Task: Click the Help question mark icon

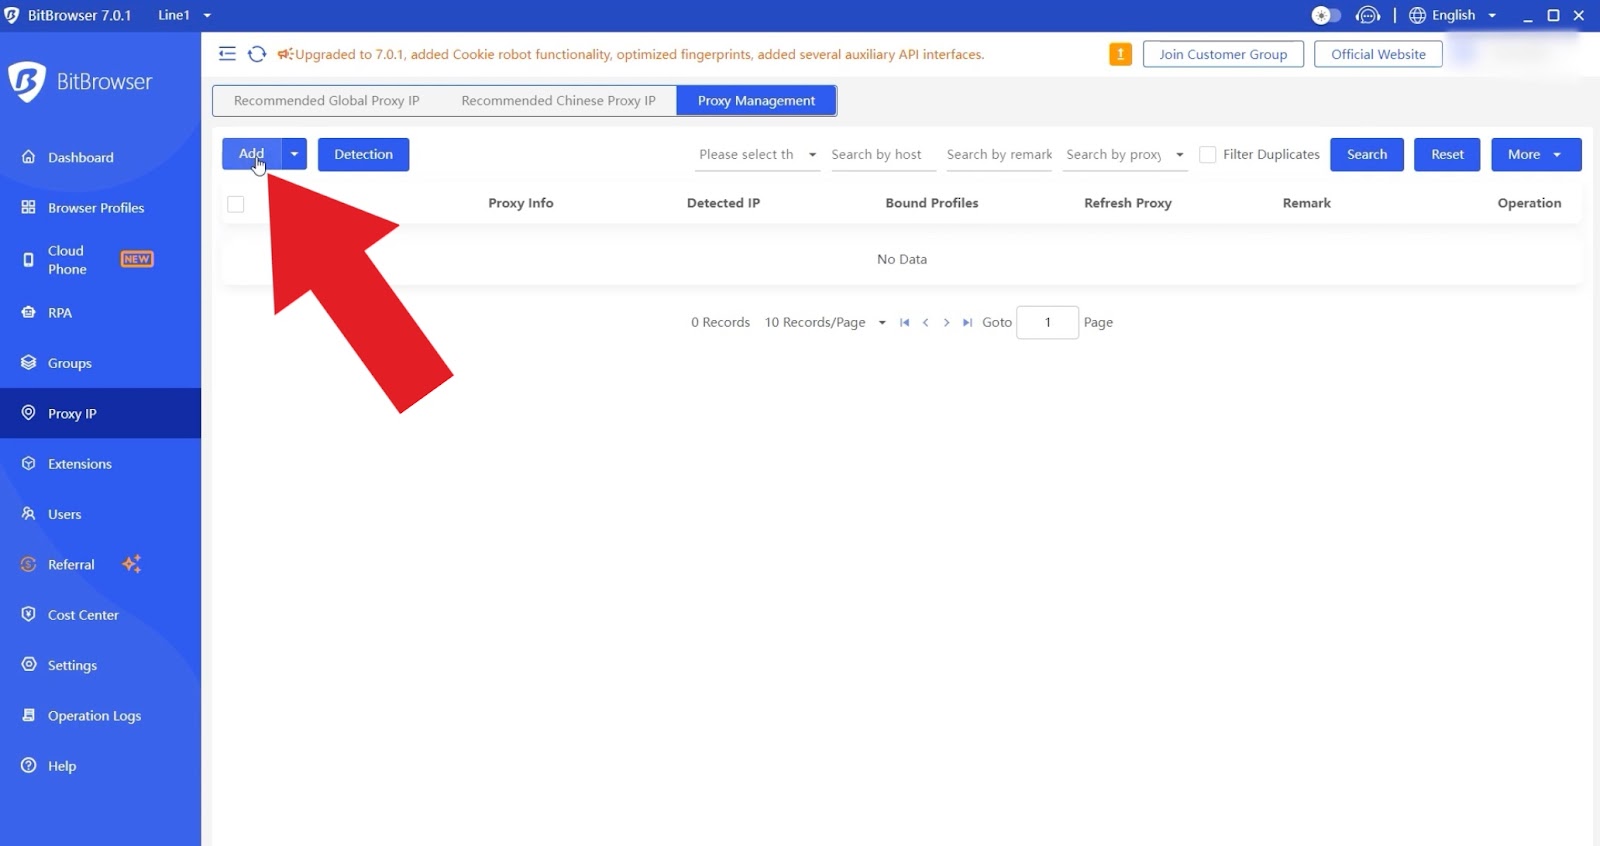Action: point(28,765)
